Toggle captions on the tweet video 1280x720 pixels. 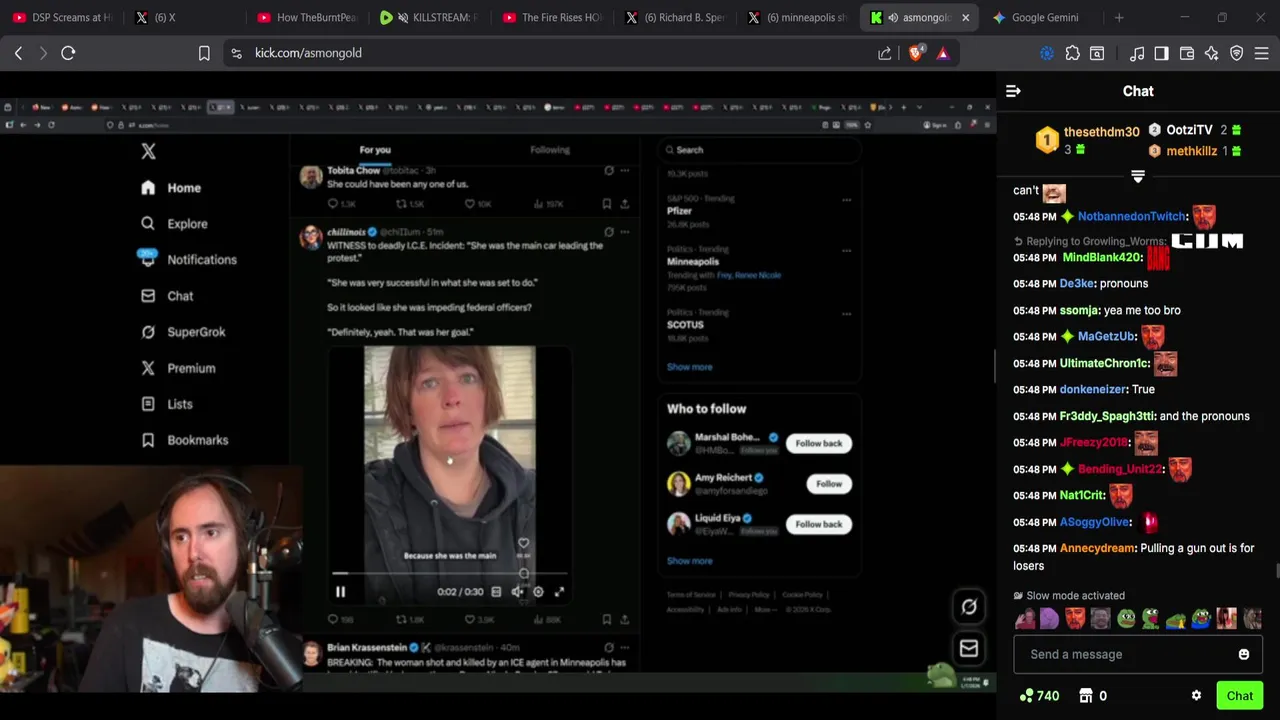click(x=496, y=591)
